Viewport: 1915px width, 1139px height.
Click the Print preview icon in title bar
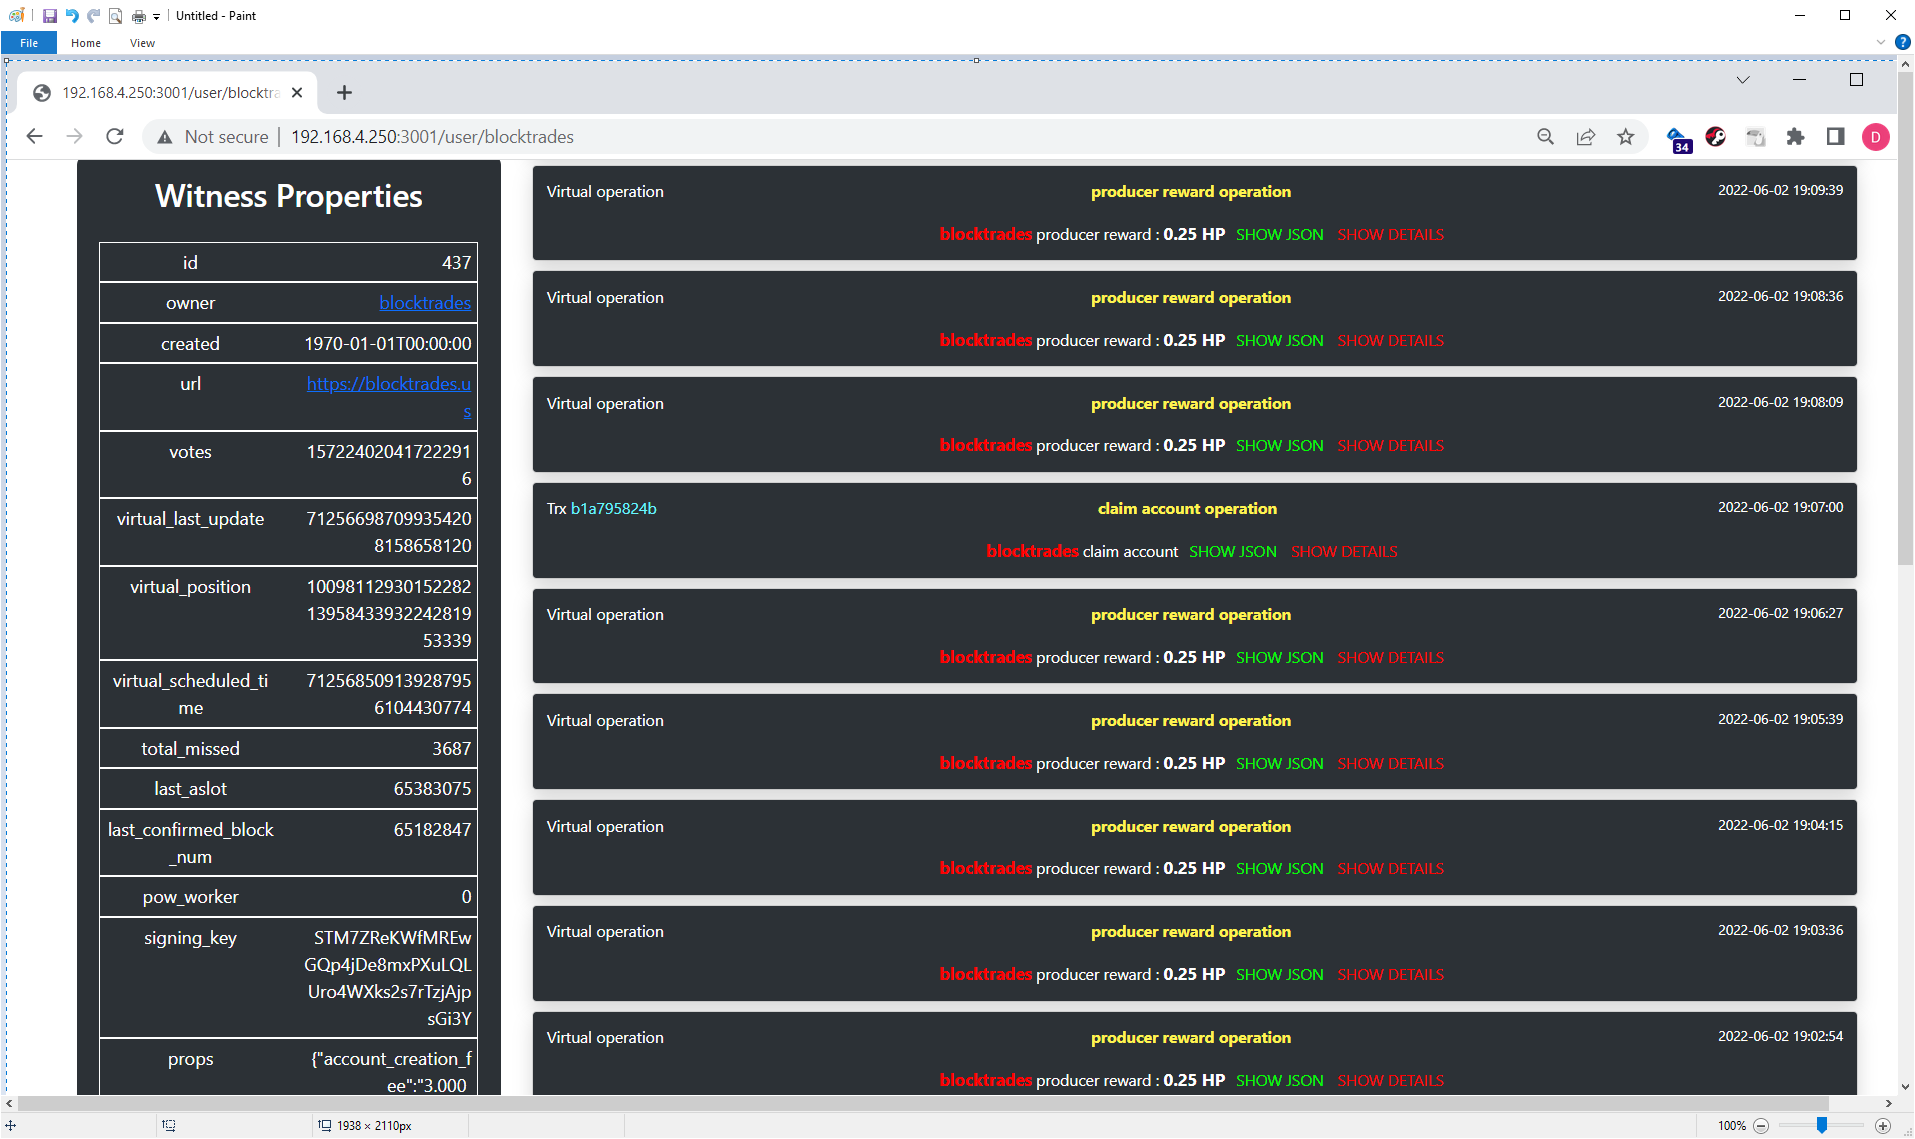click(116, 15)
